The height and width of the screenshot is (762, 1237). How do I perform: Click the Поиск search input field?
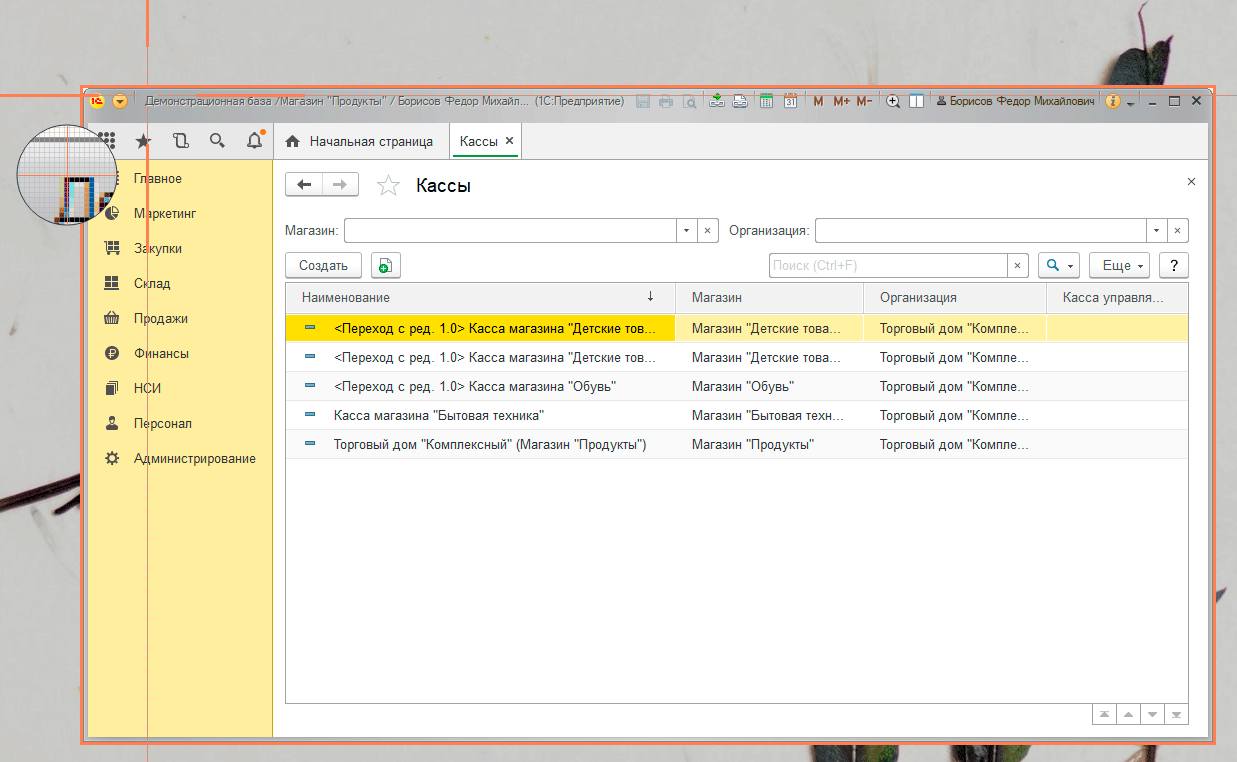coord(887,265)
